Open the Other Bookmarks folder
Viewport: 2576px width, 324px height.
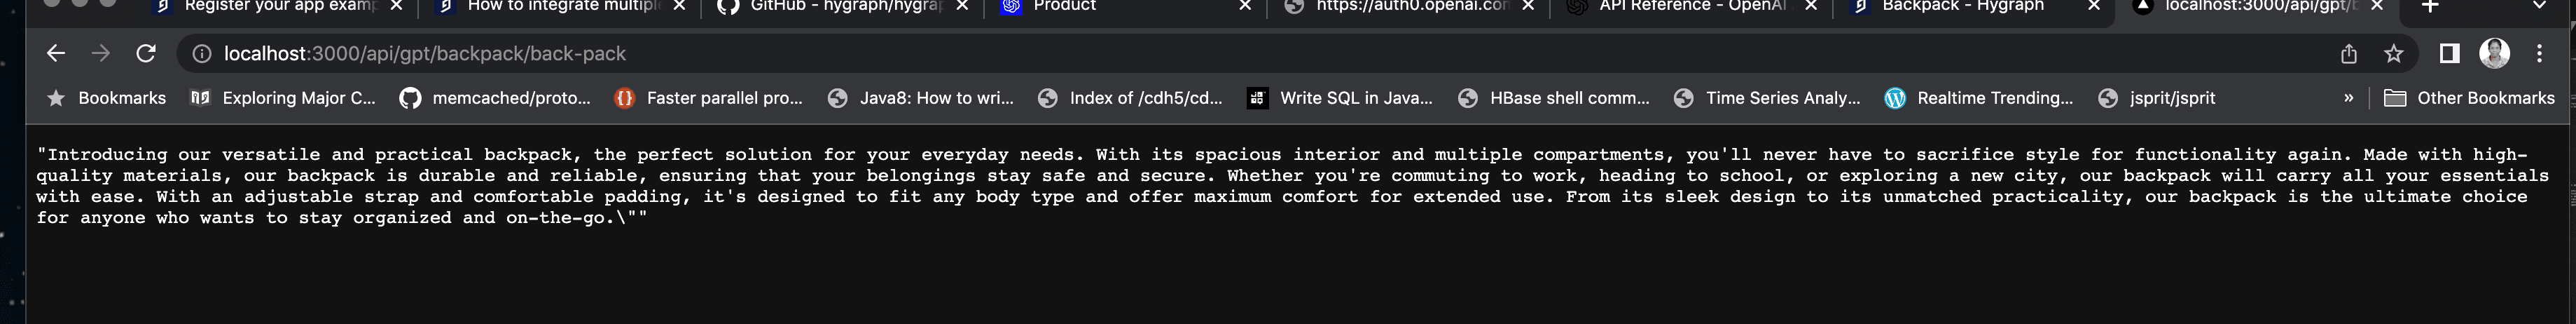2469,98
